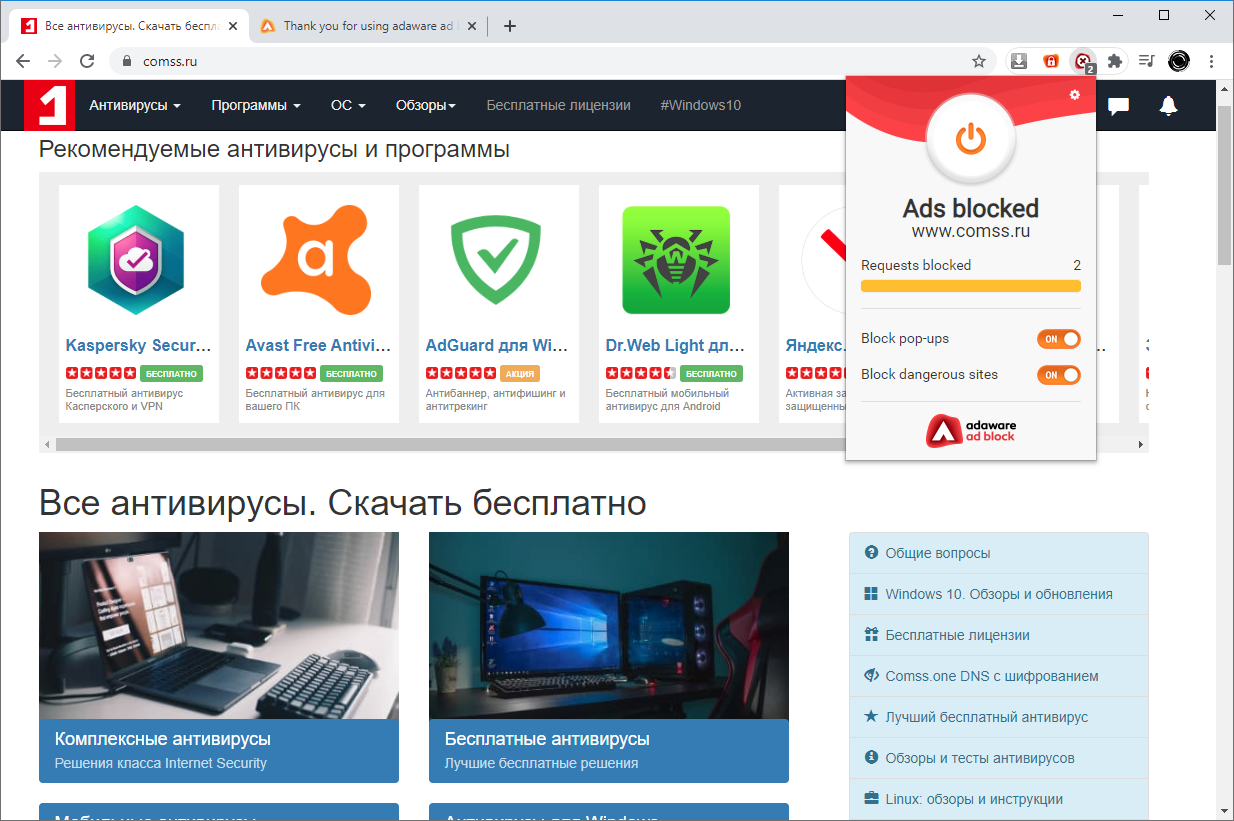
Task: Click the page vertical scrollbar thumb
Action: coord(1224,183)
